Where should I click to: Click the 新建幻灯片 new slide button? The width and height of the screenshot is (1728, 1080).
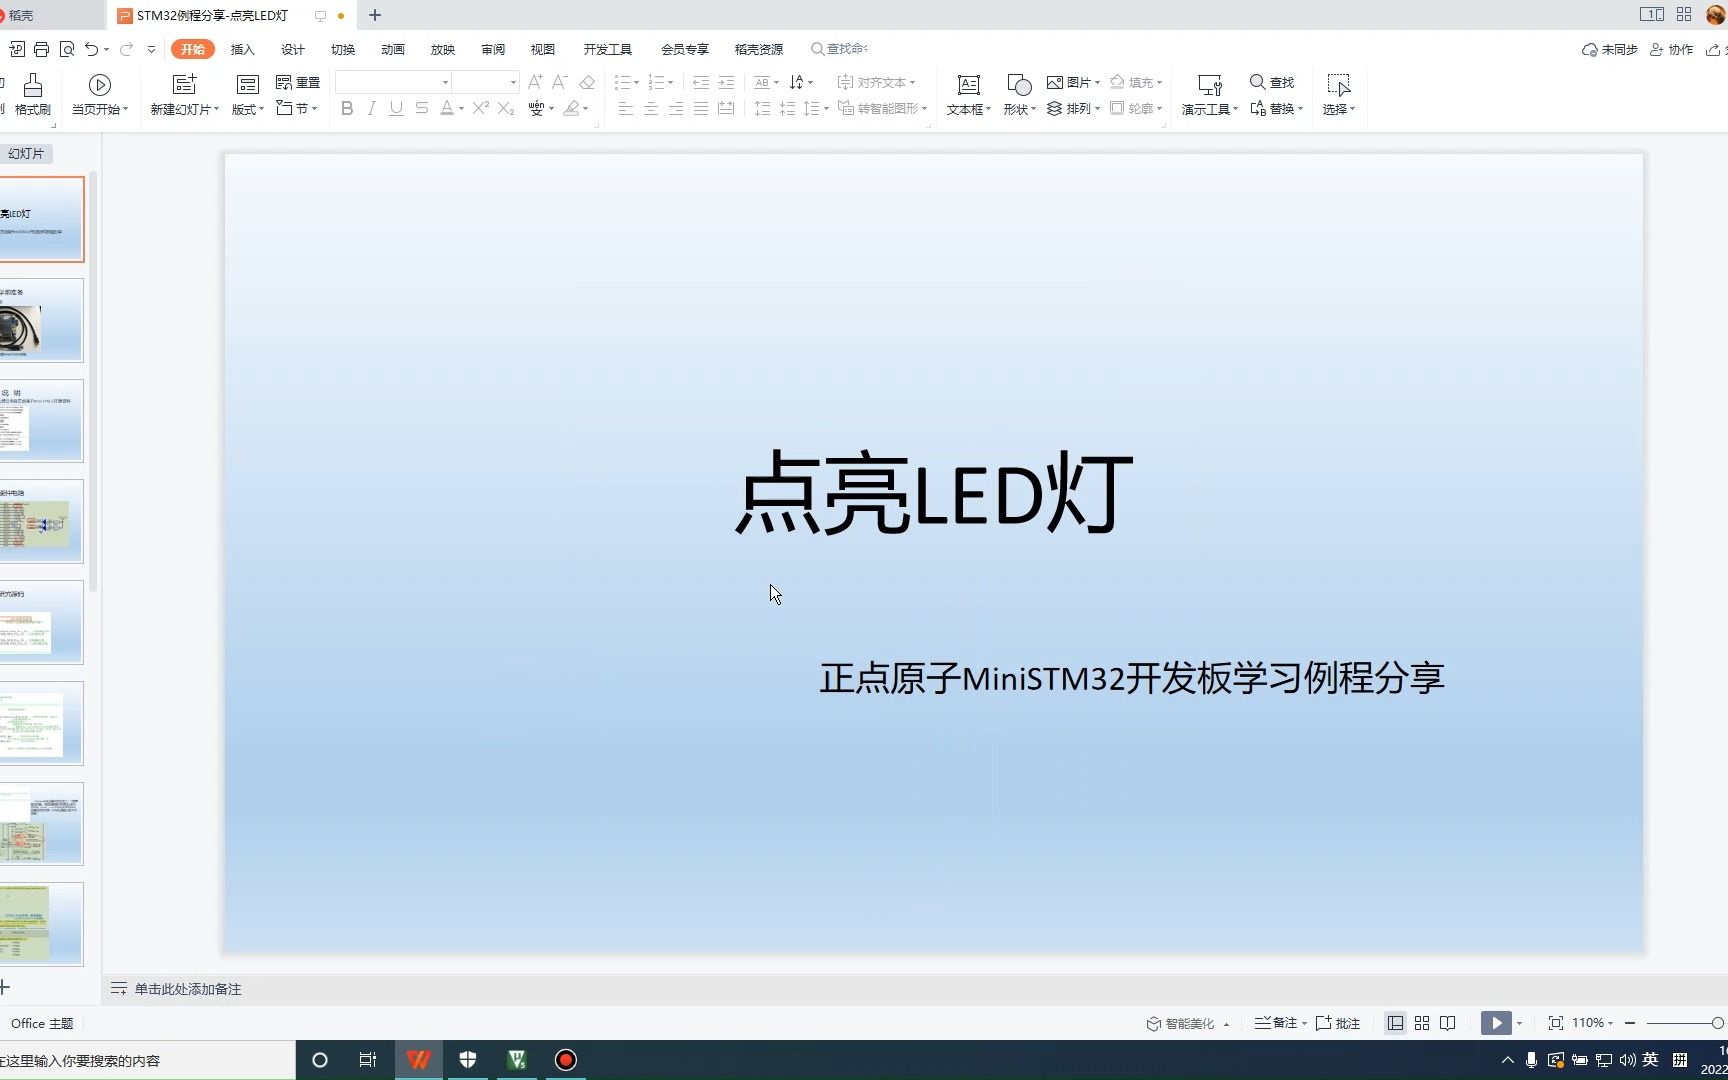[x=182, y=94]
